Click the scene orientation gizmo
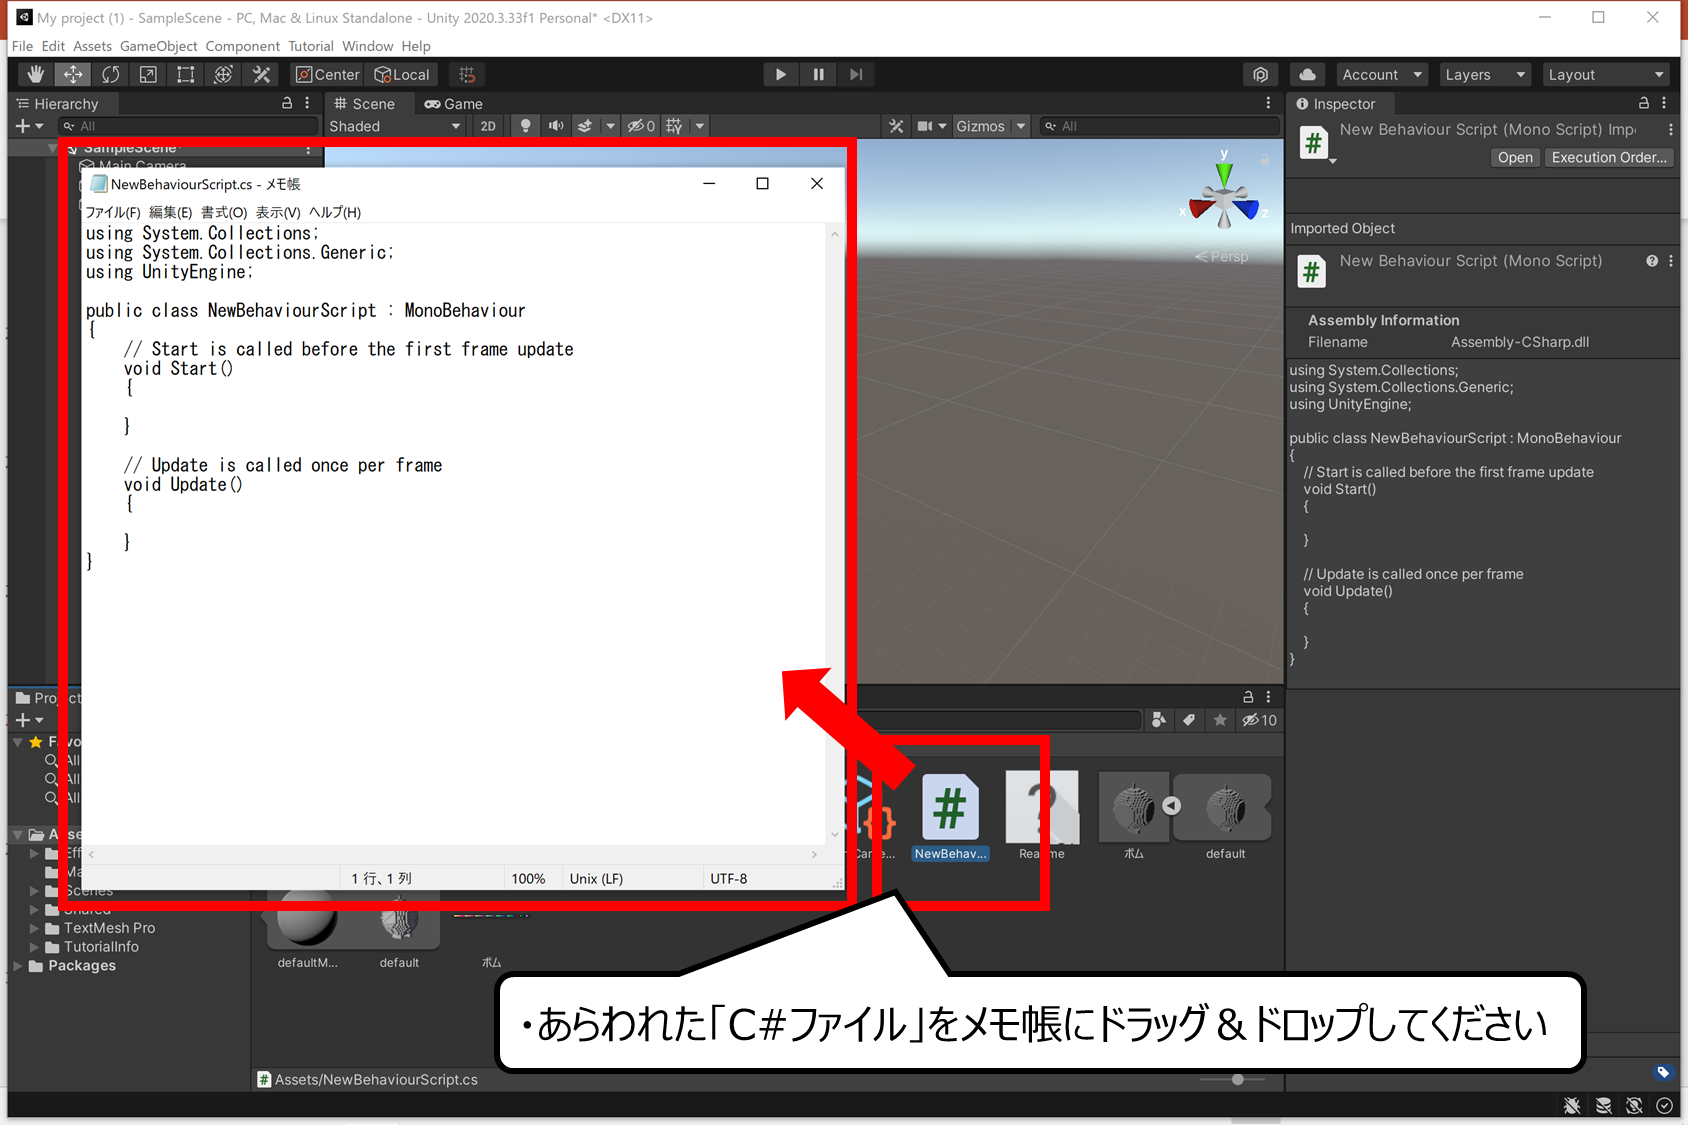Screen dimensions: 1688x1125 click(1224, 199)
